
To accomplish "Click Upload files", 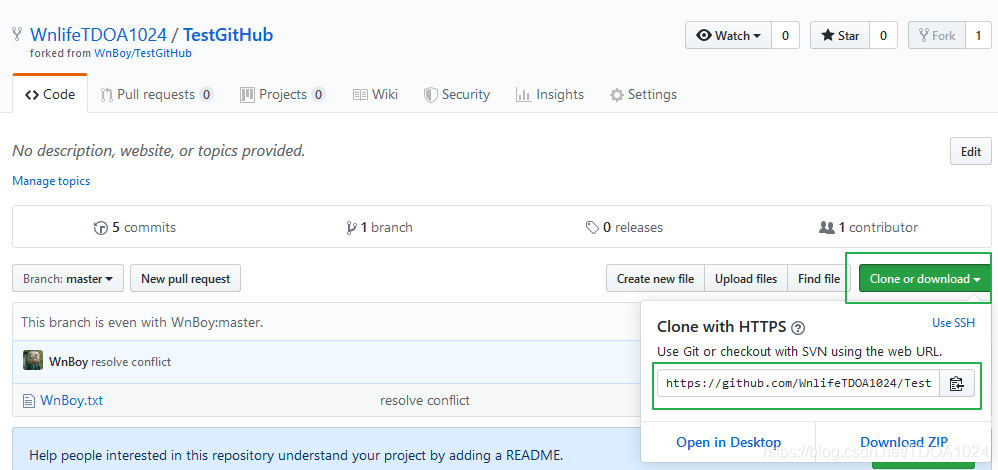I will coord(746,278).
